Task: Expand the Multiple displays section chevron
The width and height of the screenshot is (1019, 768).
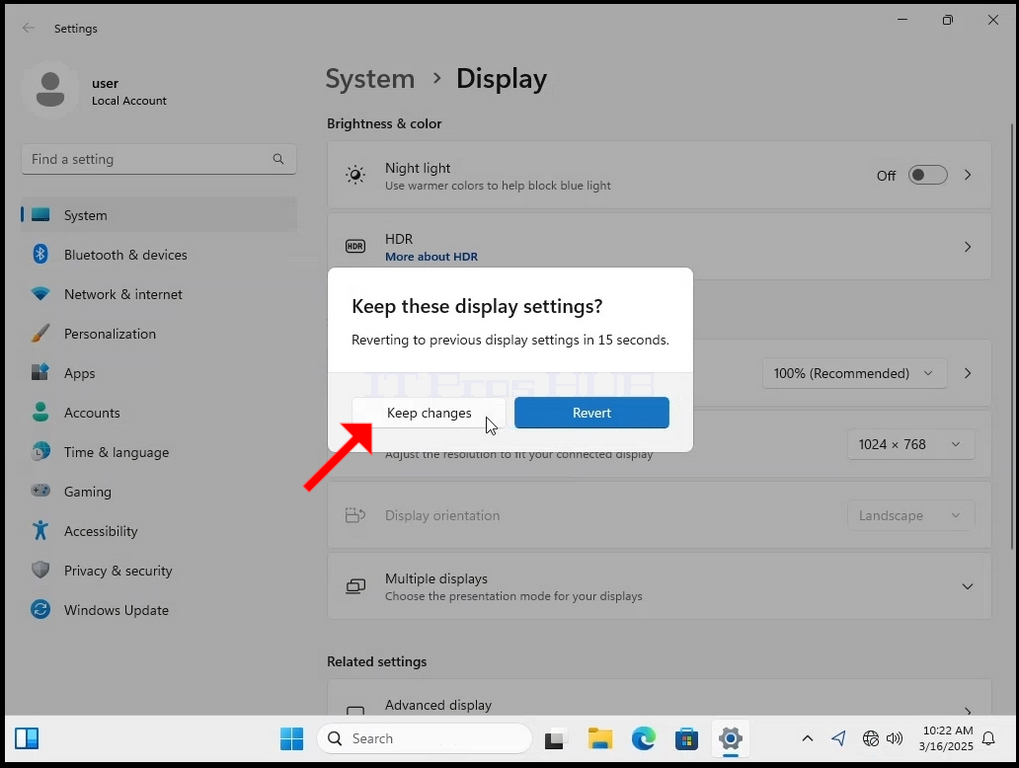Action: point(968,587)
